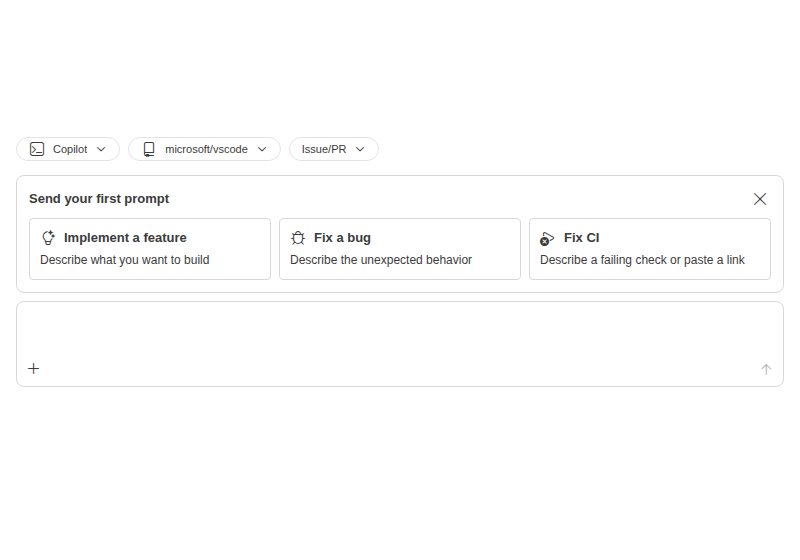This screenshot has height=560, width=800.
Task: Click the chevron next to Issue/PR
Action: coord(360,149)
